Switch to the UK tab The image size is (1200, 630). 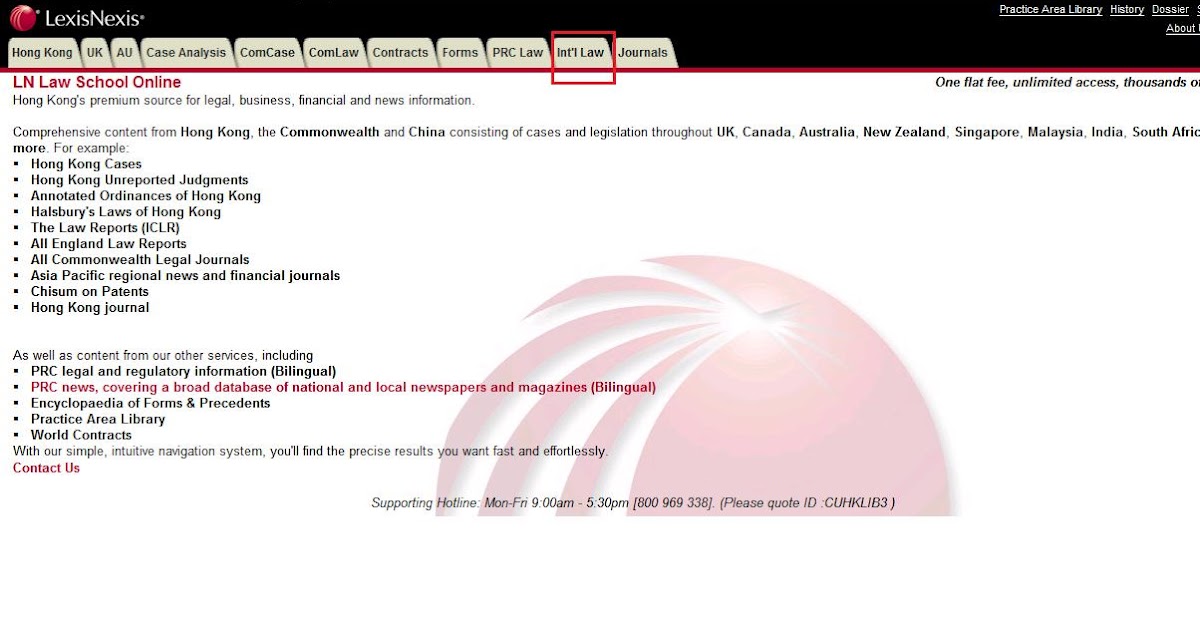point(95,53)
